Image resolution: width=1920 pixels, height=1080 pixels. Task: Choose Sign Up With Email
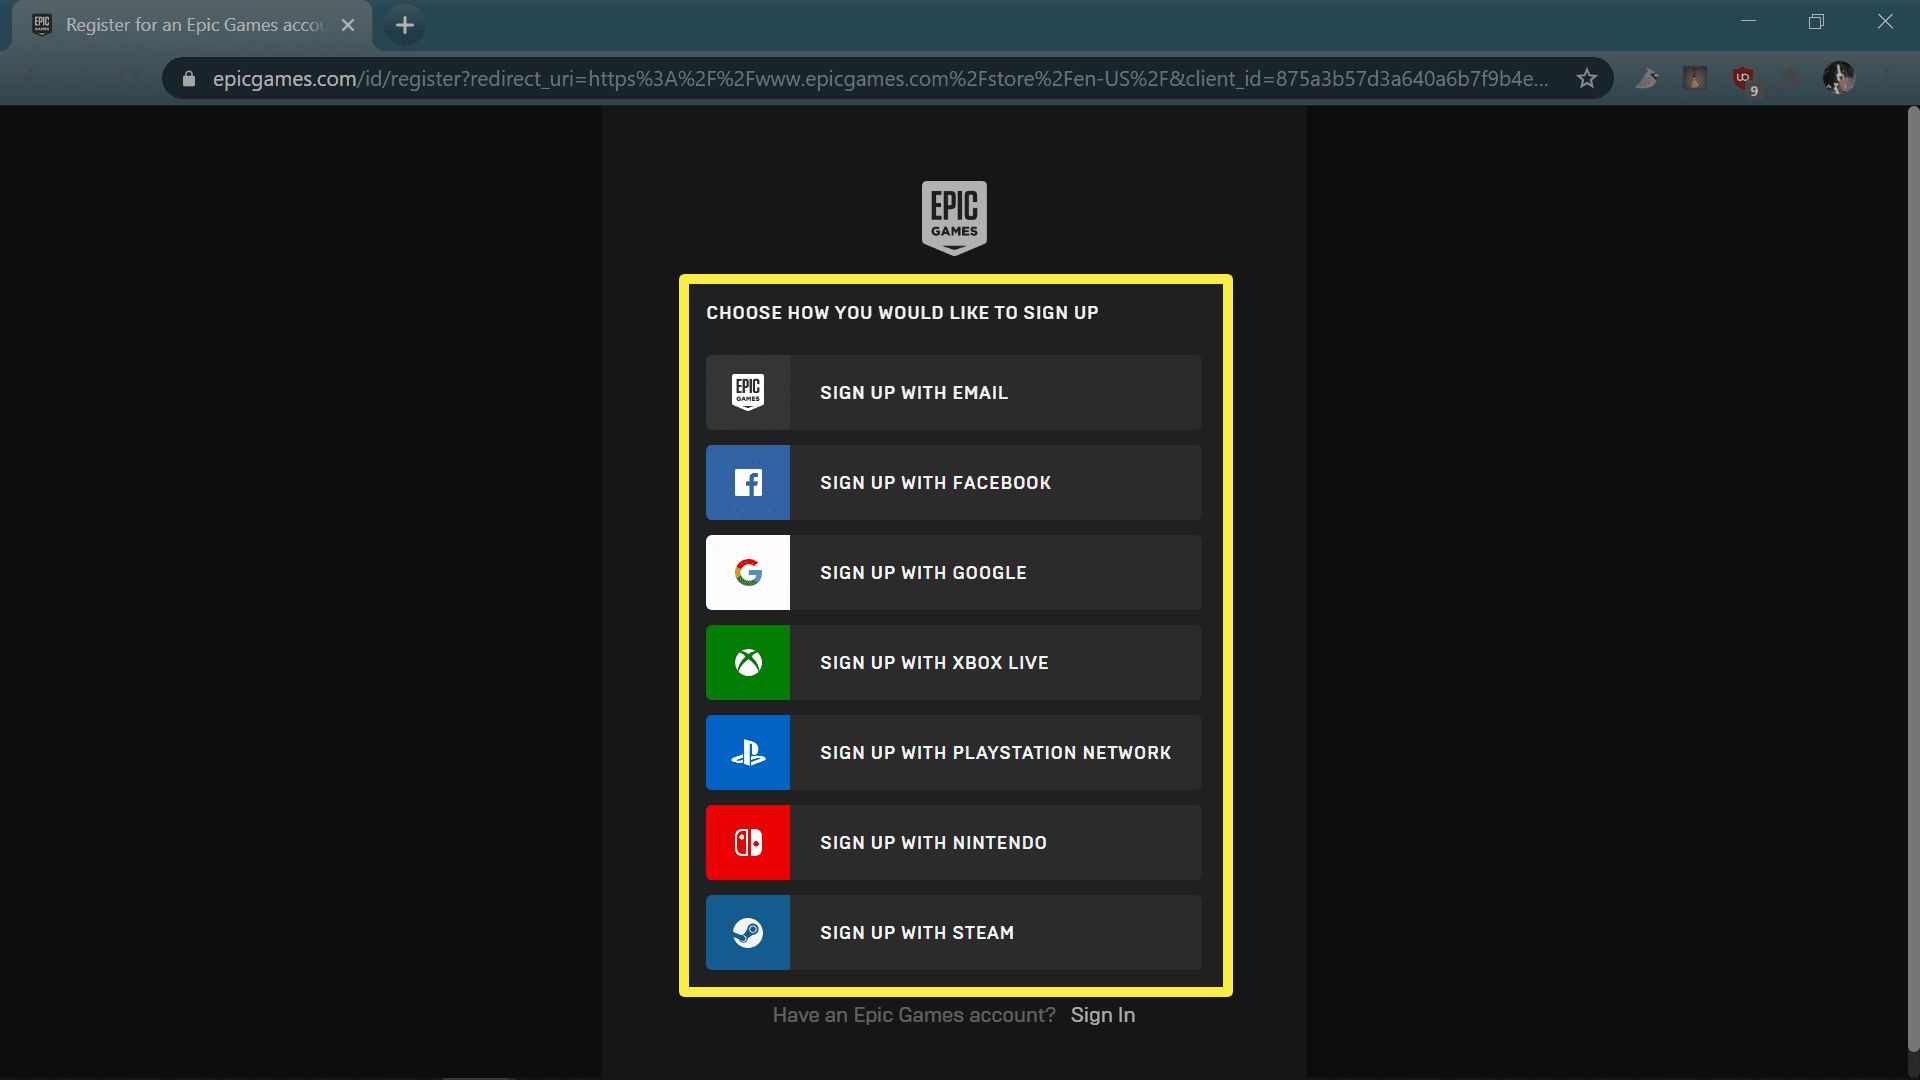(954, 393)
